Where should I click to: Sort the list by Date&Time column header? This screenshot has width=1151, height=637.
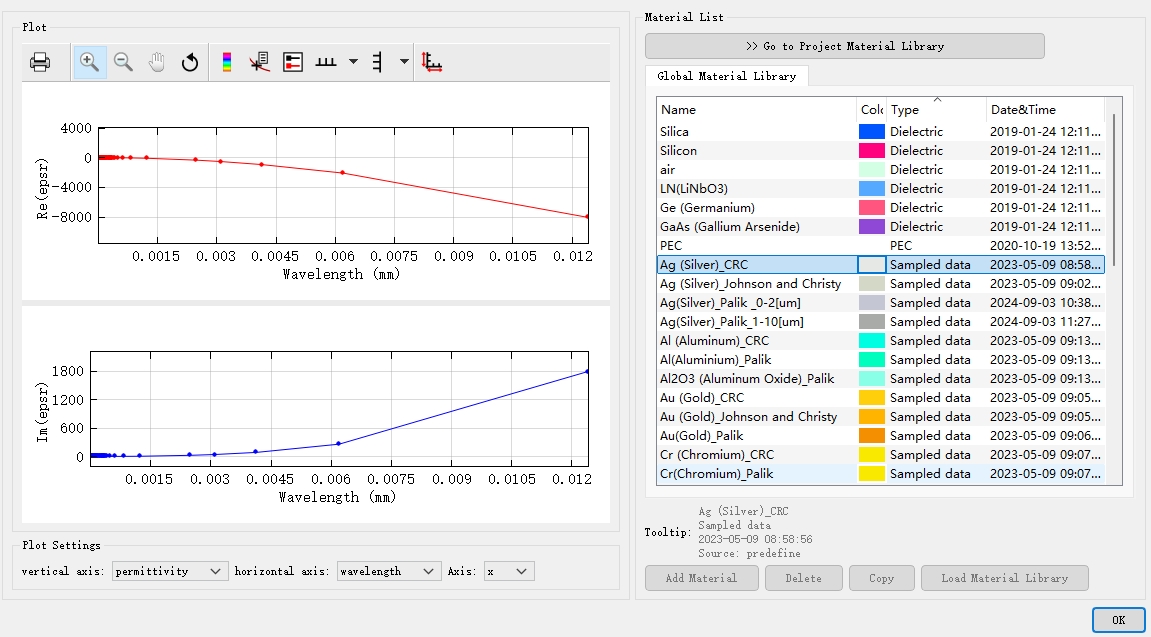click(1045, 109)
